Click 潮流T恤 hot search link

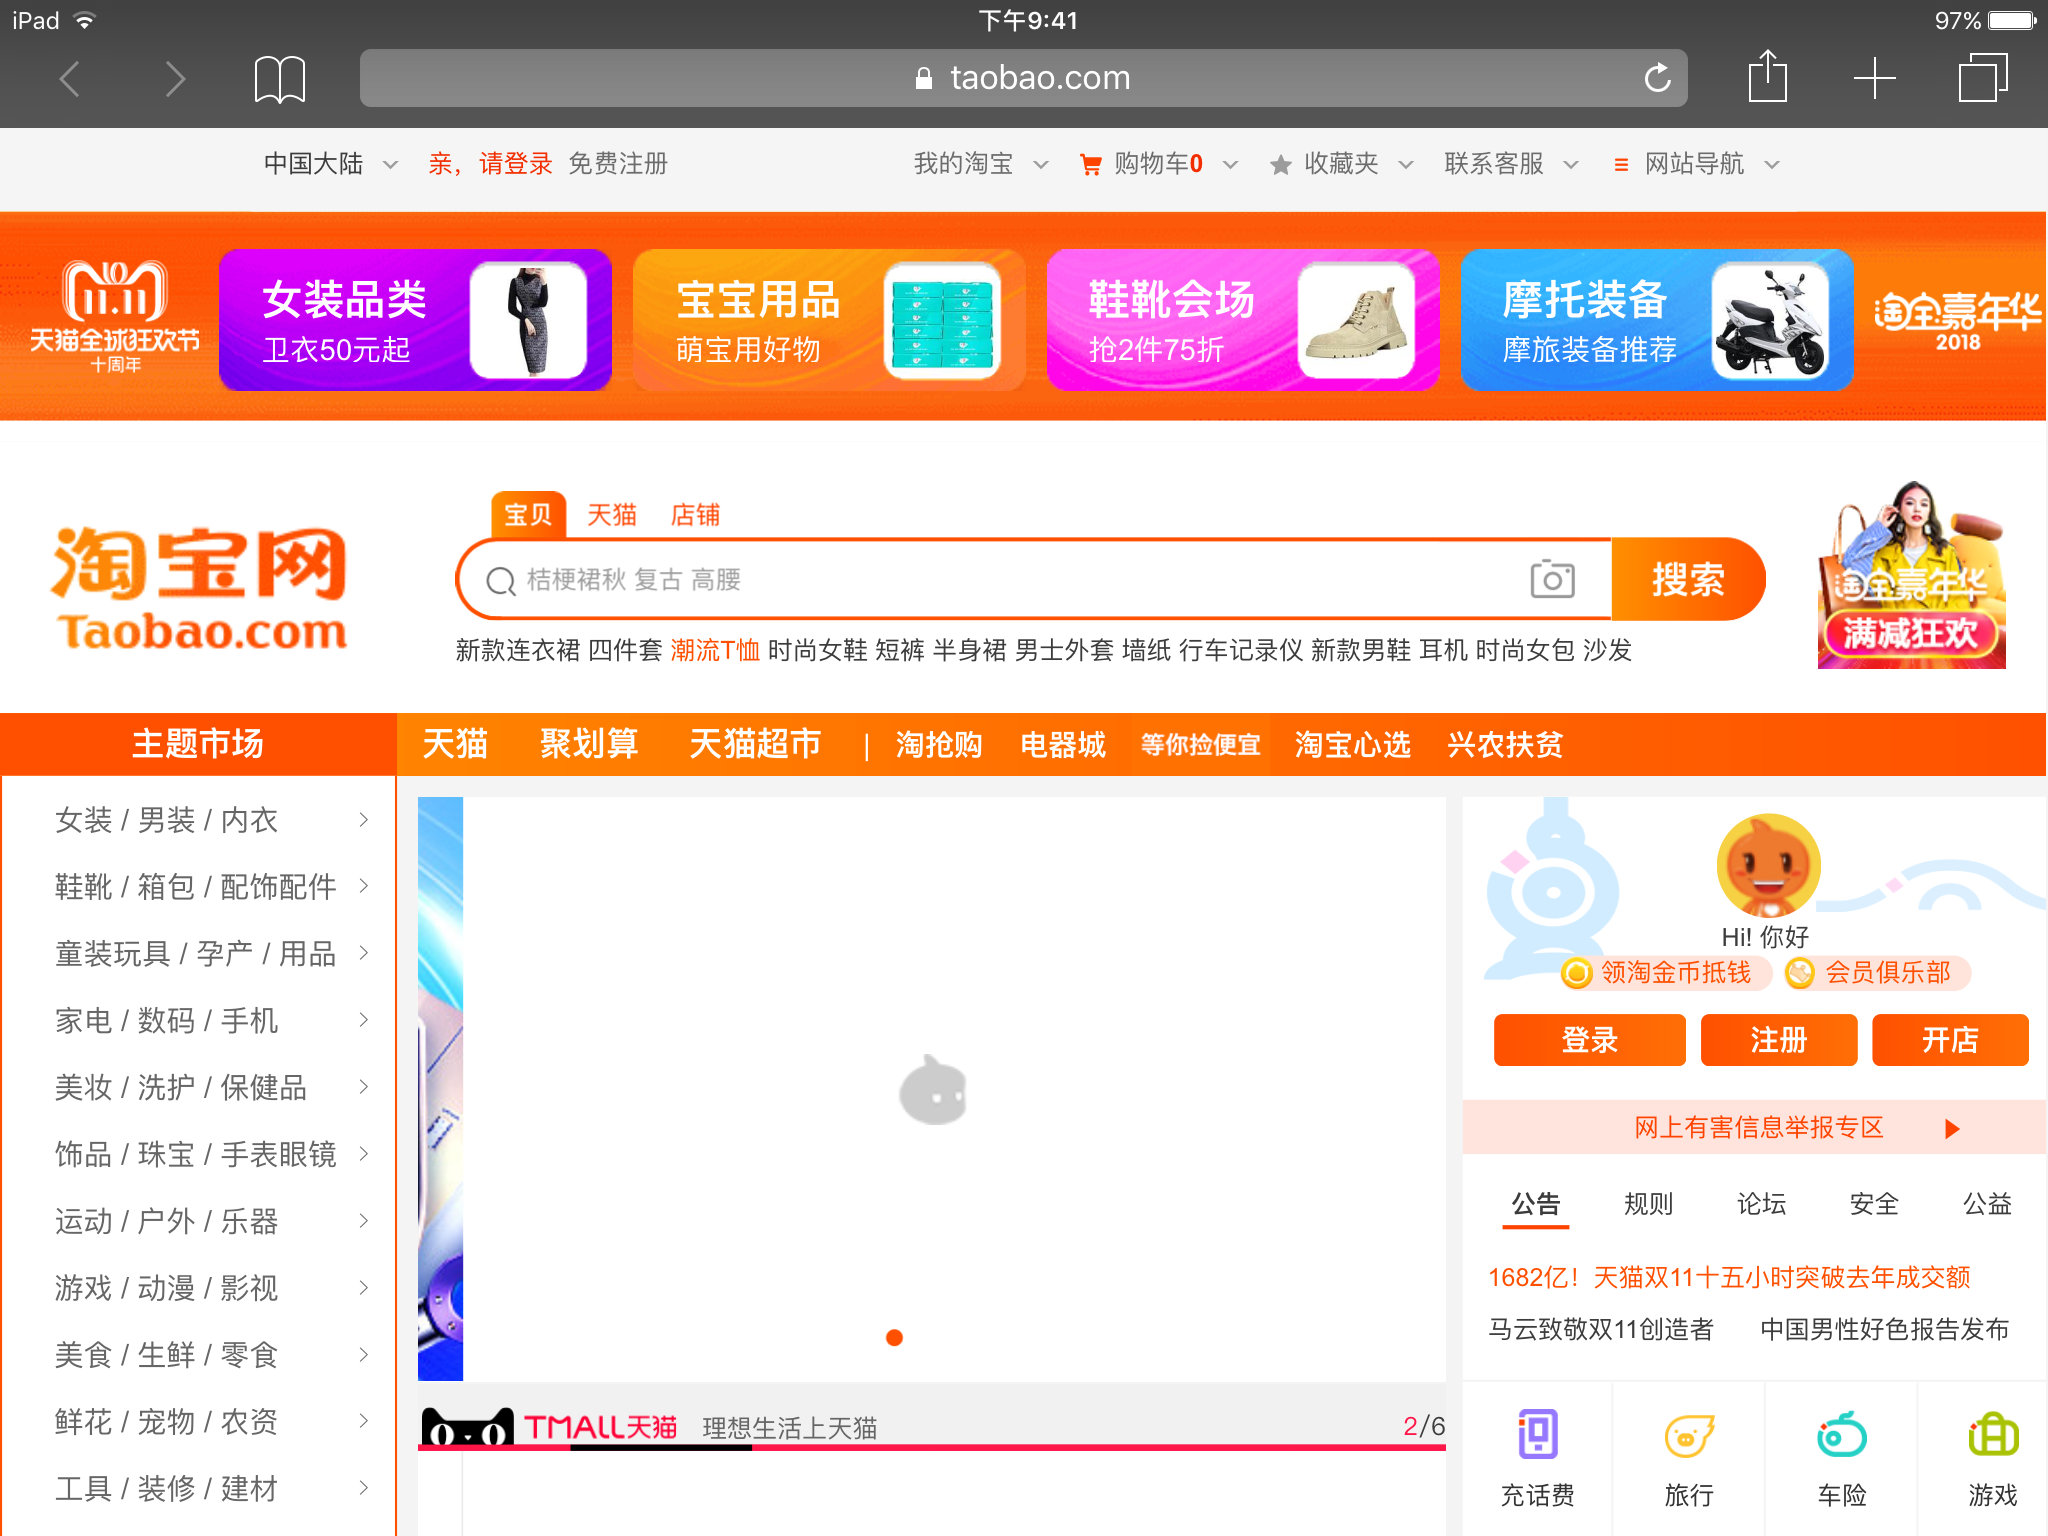point(715,650)
